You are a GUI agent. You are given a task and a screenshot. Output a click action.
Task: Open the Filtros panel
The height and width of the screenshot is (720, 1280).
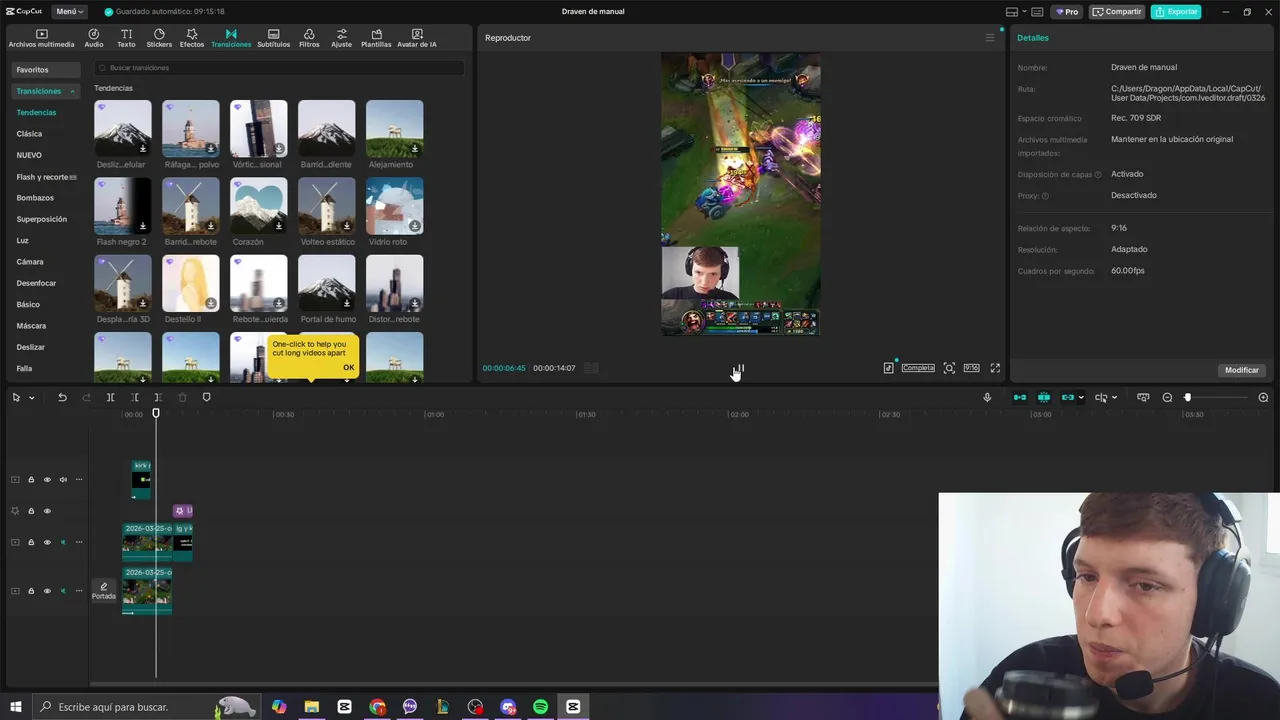(309, 38)
